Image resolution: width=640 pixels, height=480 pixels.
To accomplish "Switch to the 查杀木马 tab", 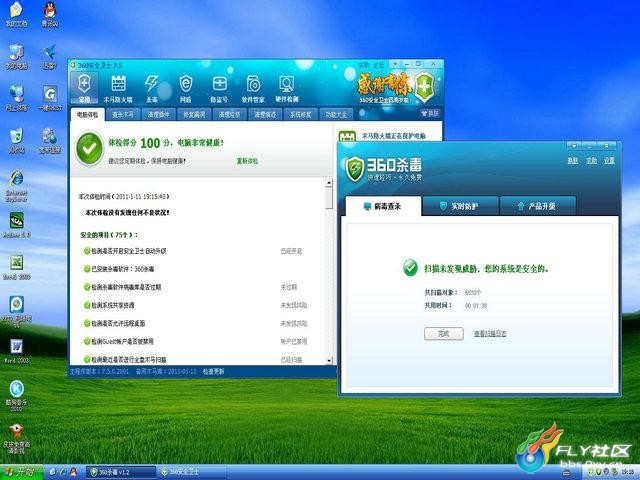I will point(123,115).
